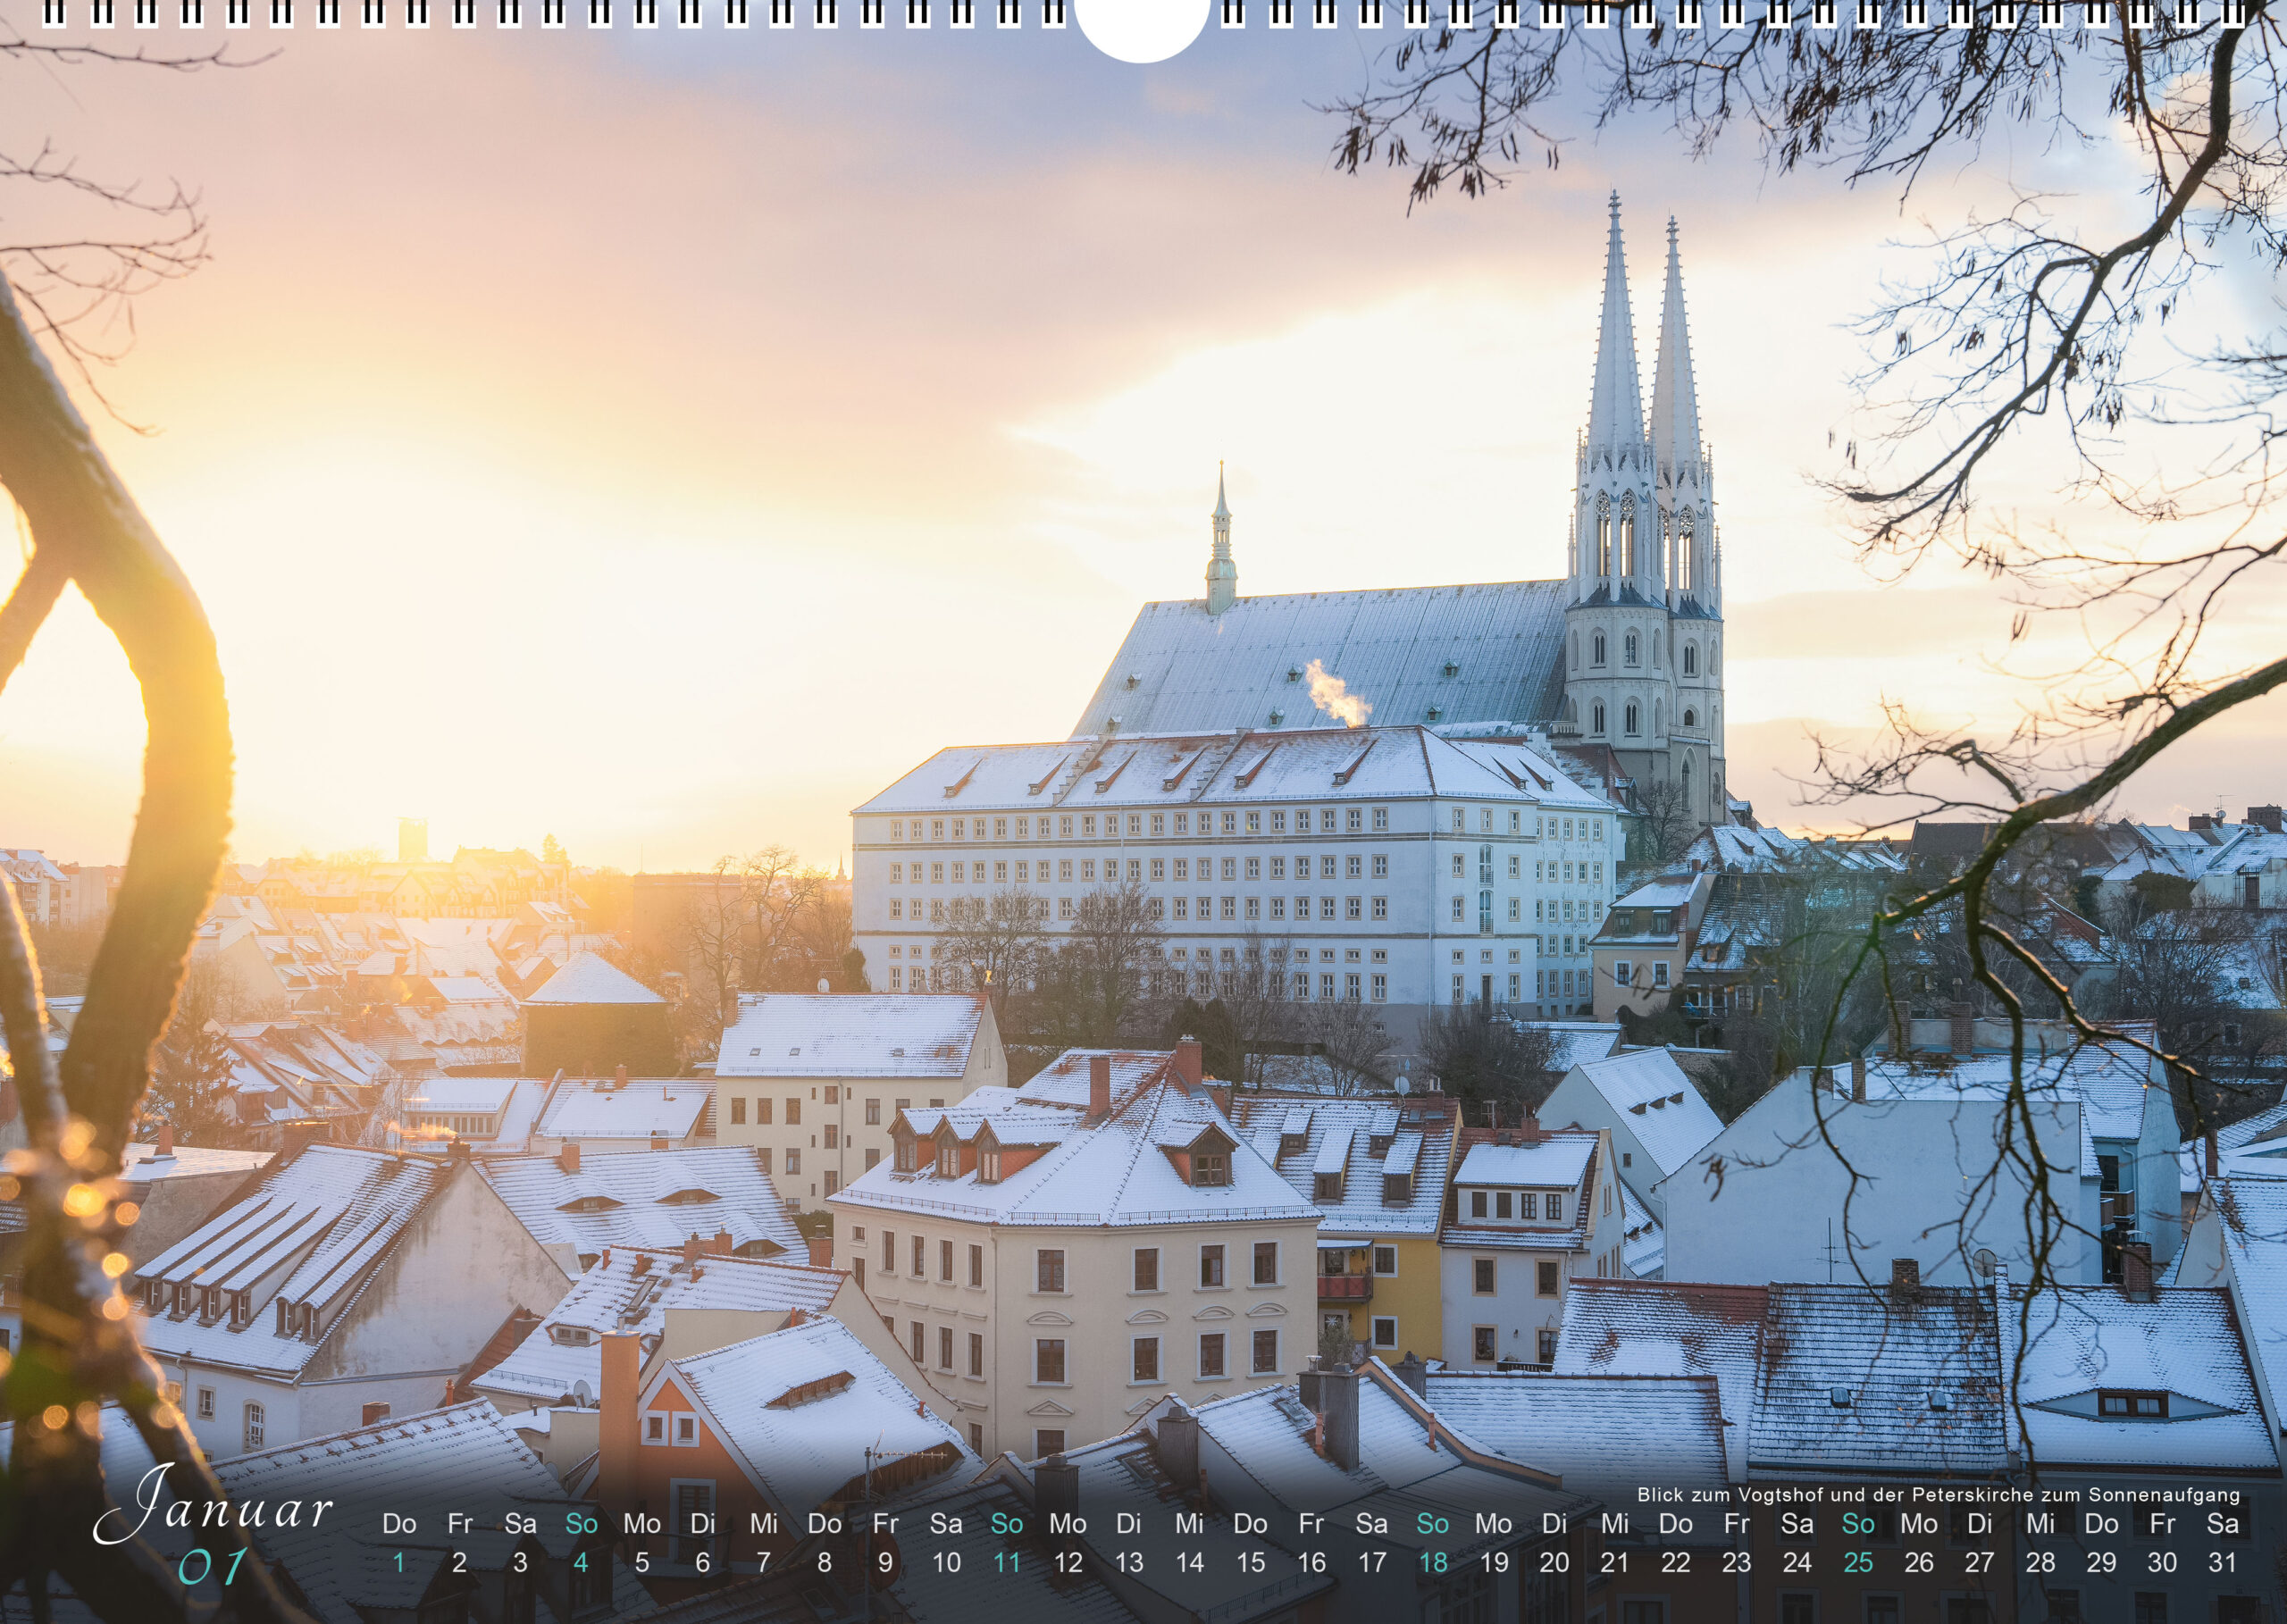The image size is (2287, 1624).
Task: Select date 28 in the calendar row
Action: (x=2041, y=1562)
